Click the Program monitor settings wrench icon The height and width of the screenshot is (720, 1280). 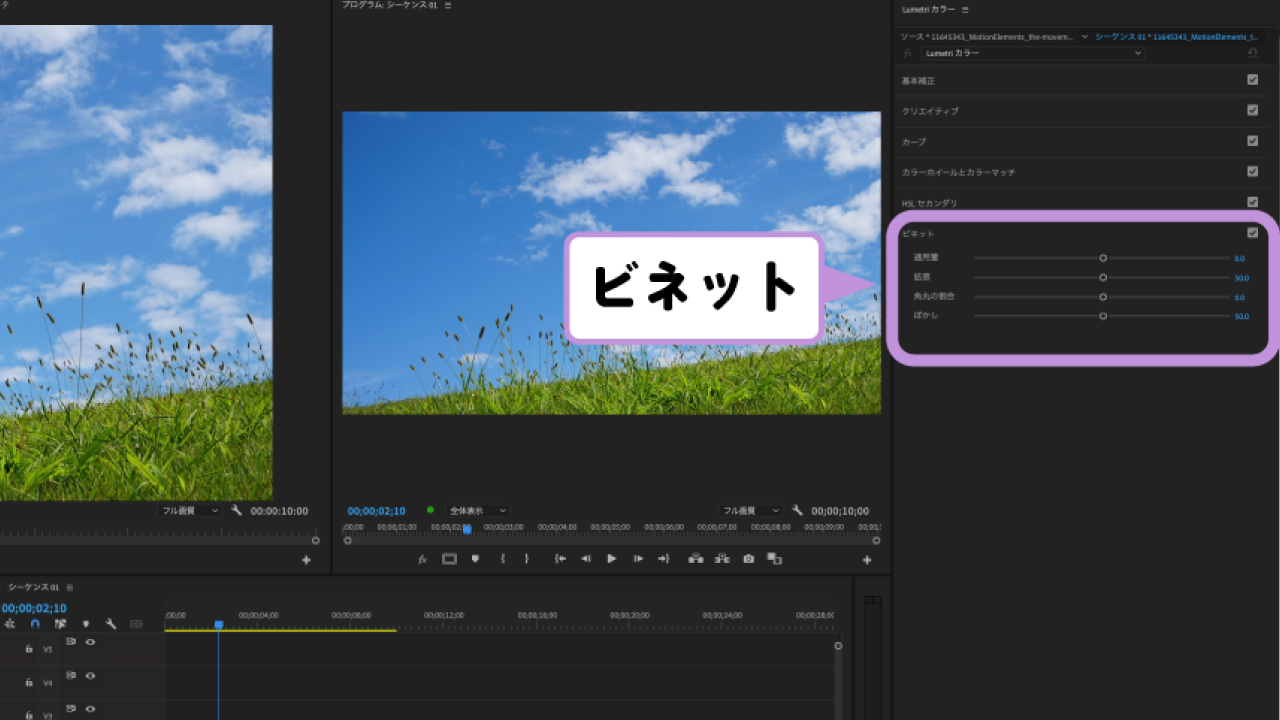[797, 510]
